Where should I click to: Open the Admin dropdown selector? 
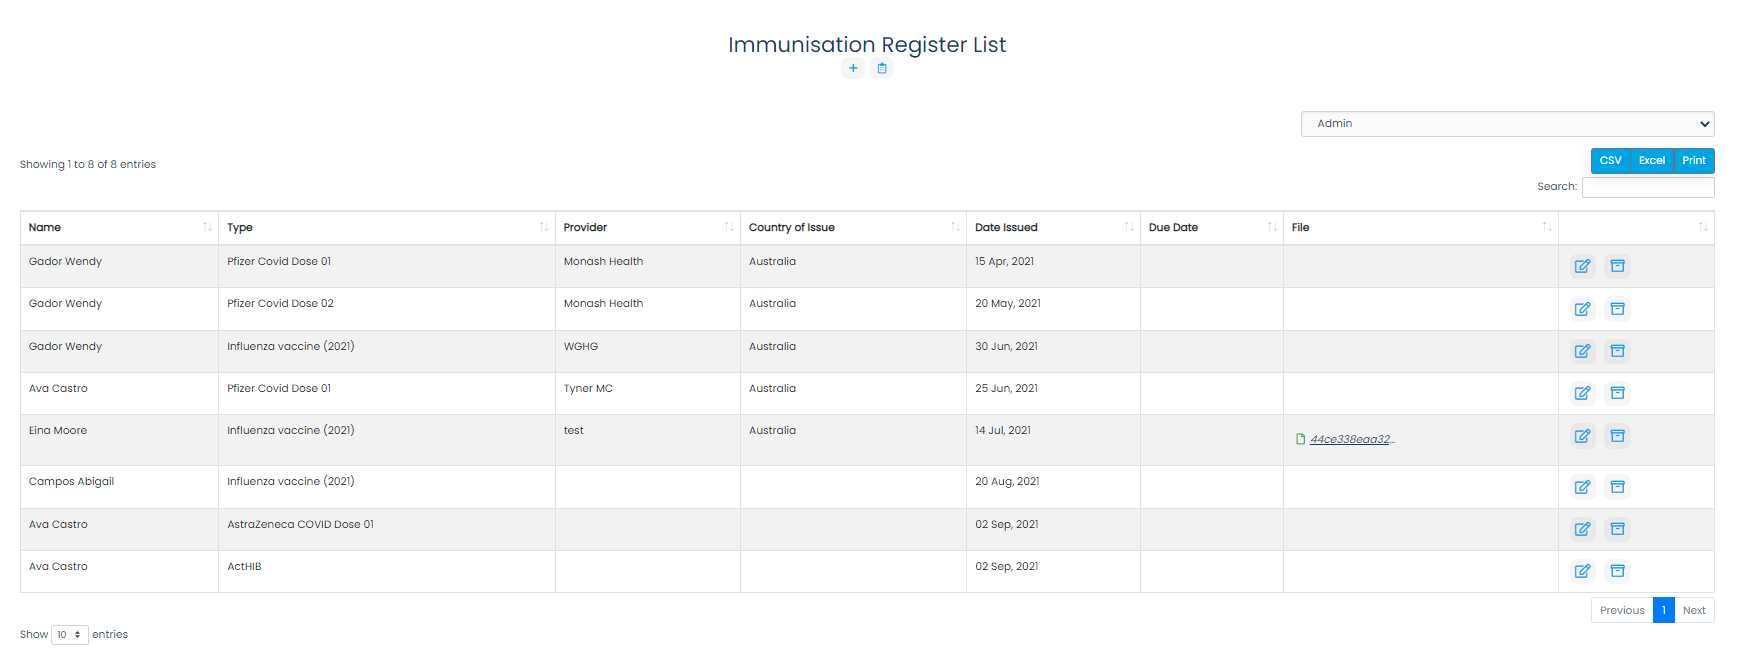[1507, 124]
